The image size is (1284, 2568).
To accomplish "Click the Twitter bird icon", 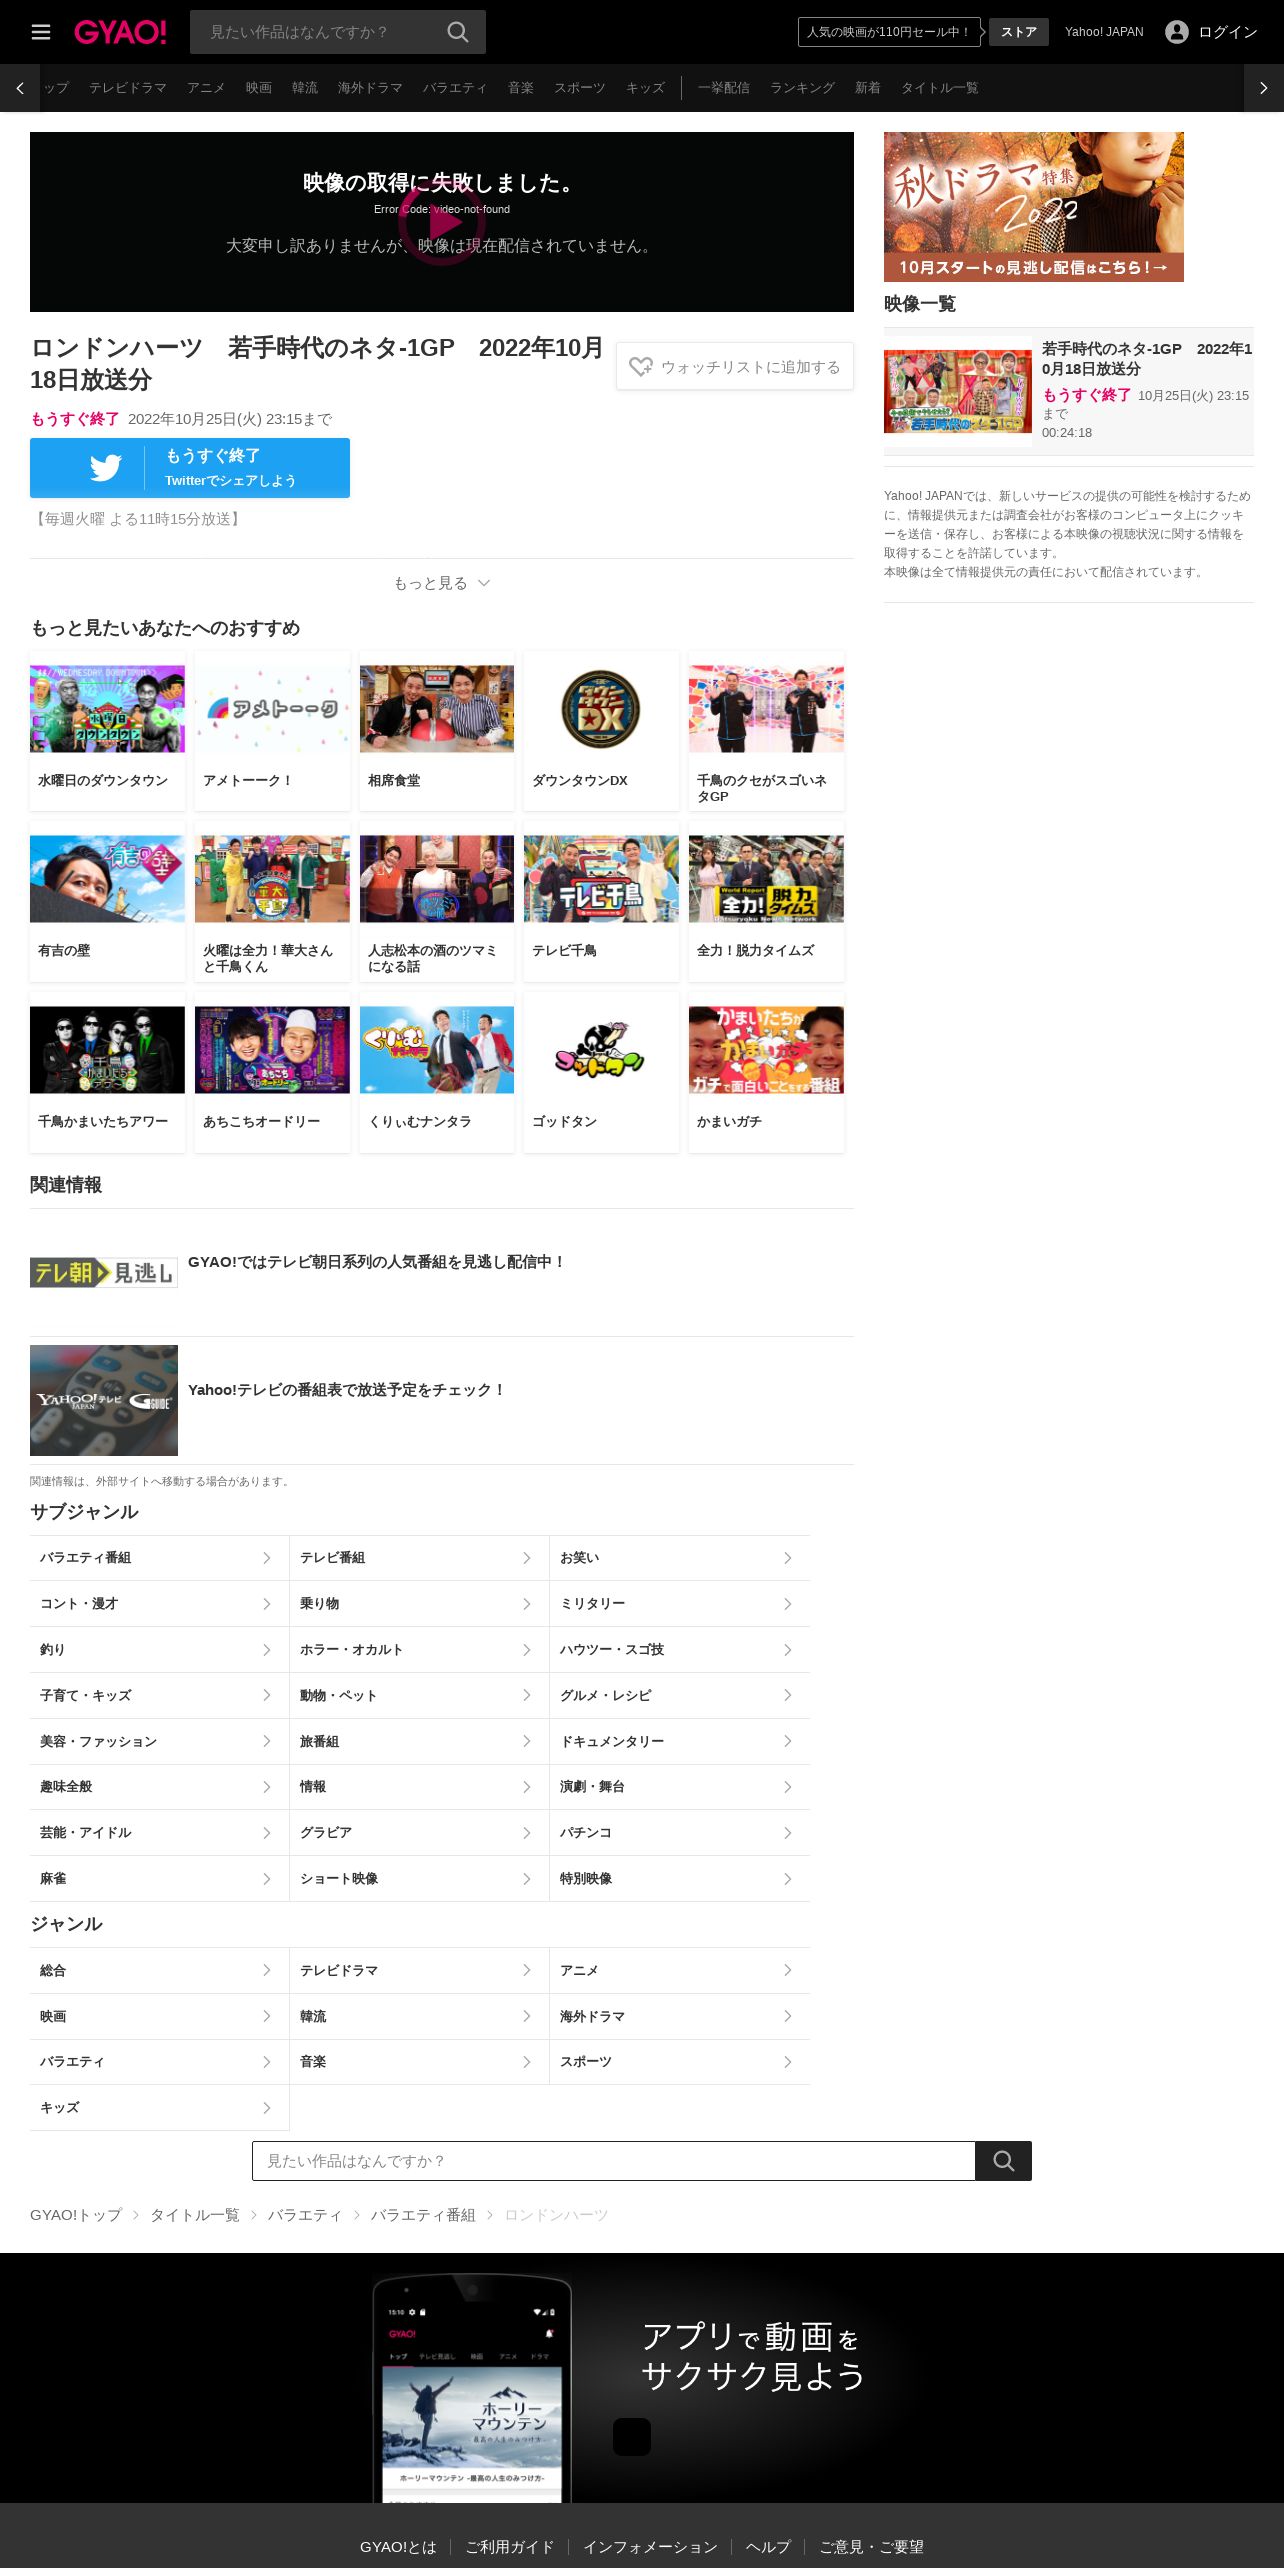I will (x=106, y=468).
